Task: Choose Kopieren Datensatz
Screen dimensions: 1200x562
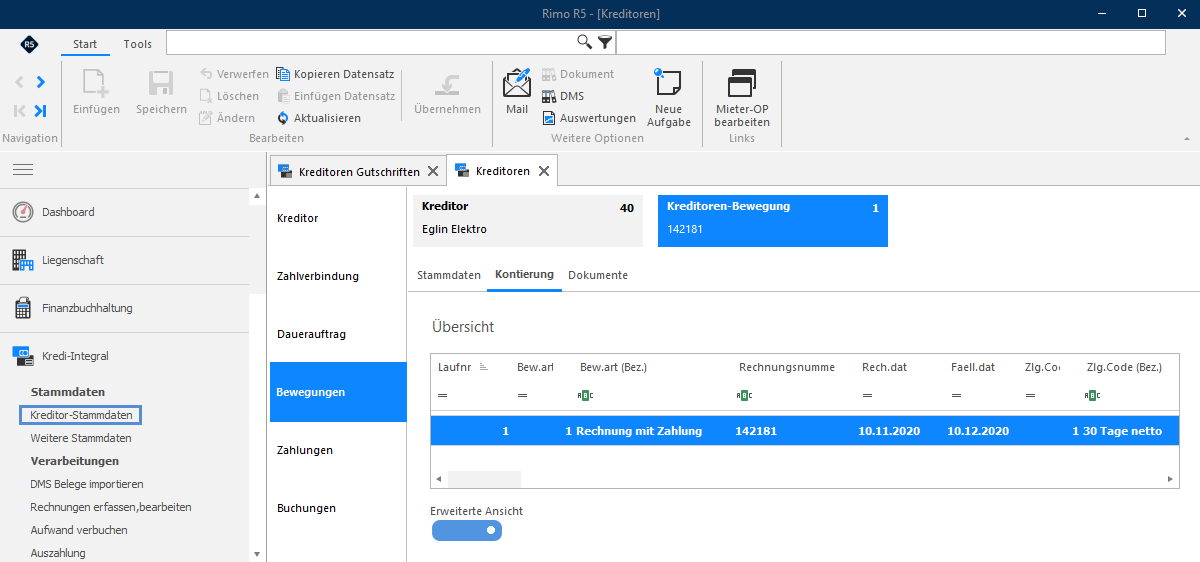Action: point(335,74)
